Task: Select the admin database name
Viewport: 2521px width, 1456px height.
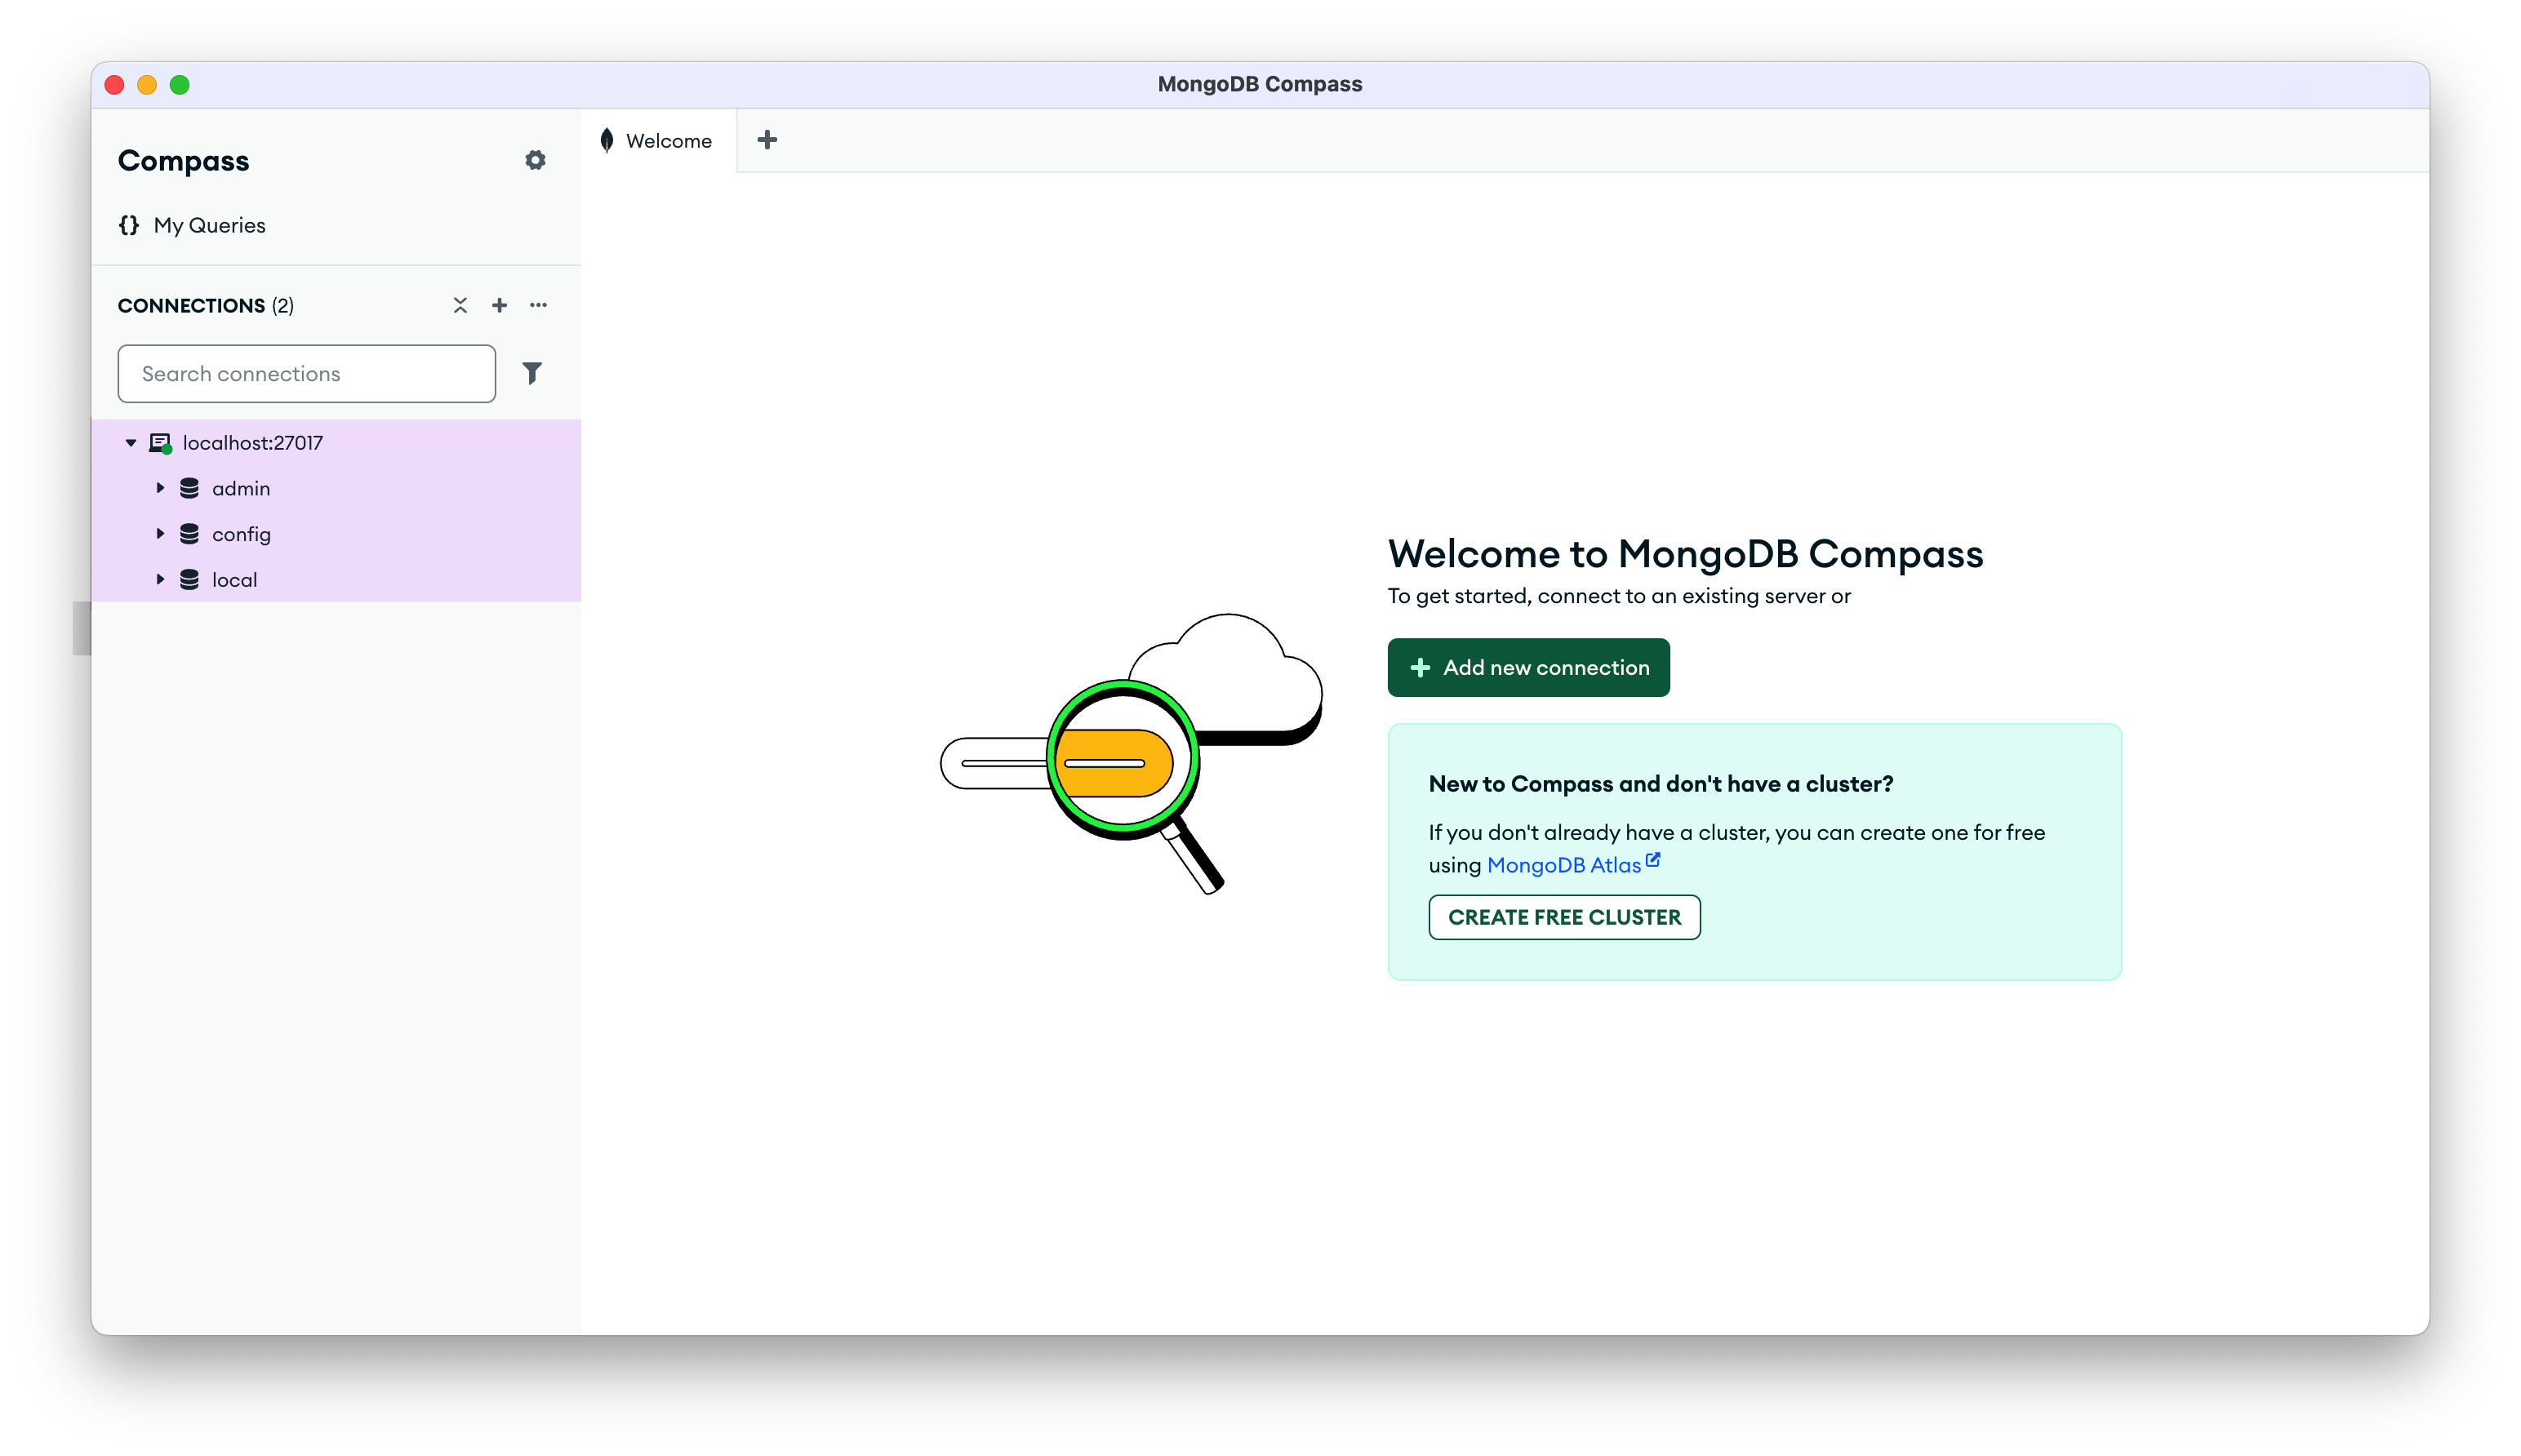Action: [x=241, y=488]
